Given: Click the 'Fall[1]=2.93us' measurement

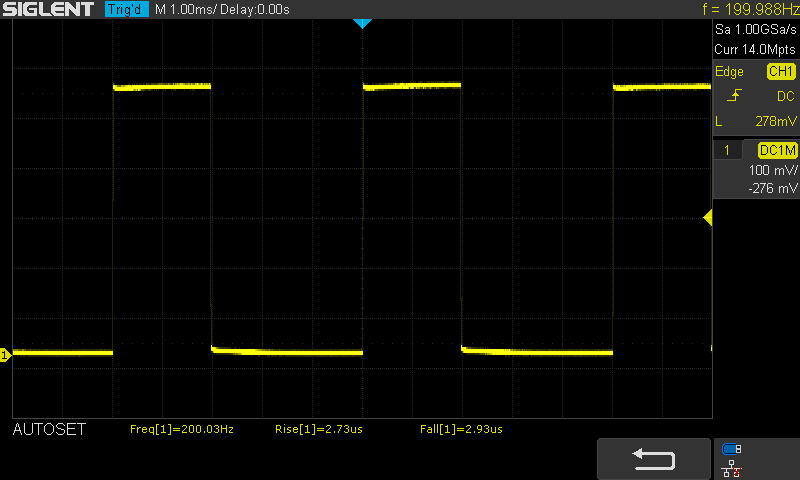Looking at the screenshot, I should 461,429.
